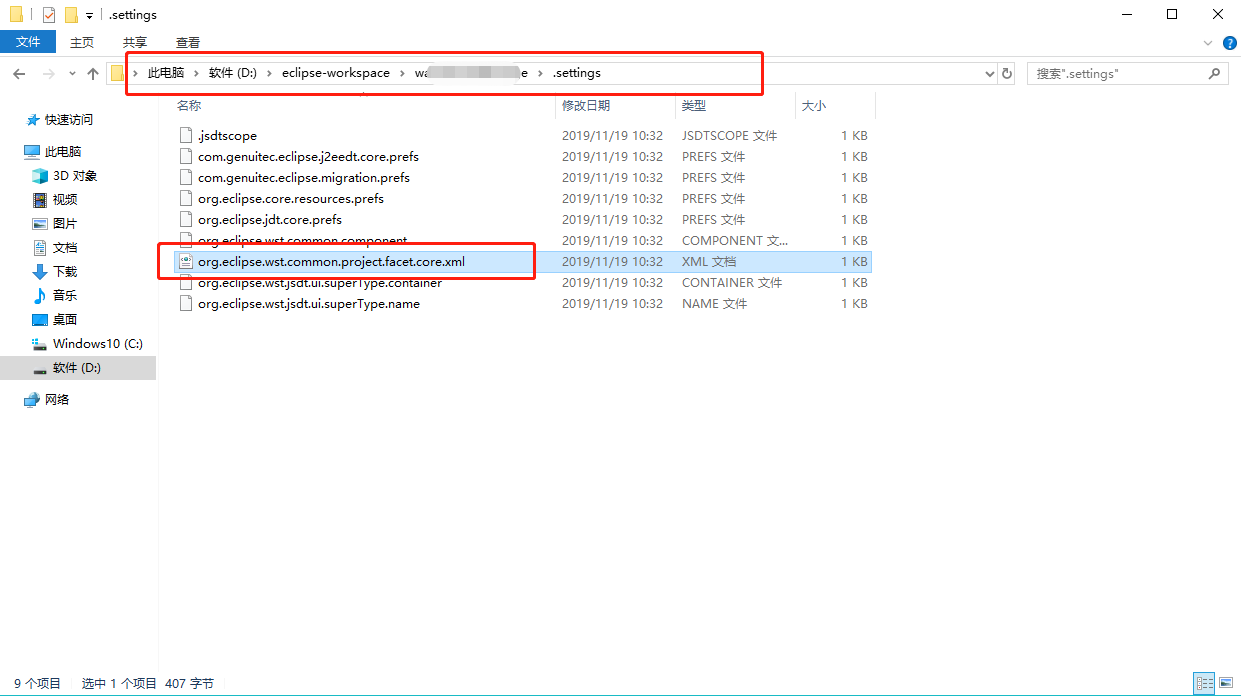The width and height of the screenshot is (1241, 696).
Task: Open the 文件 menu
Action: [28, 42]
